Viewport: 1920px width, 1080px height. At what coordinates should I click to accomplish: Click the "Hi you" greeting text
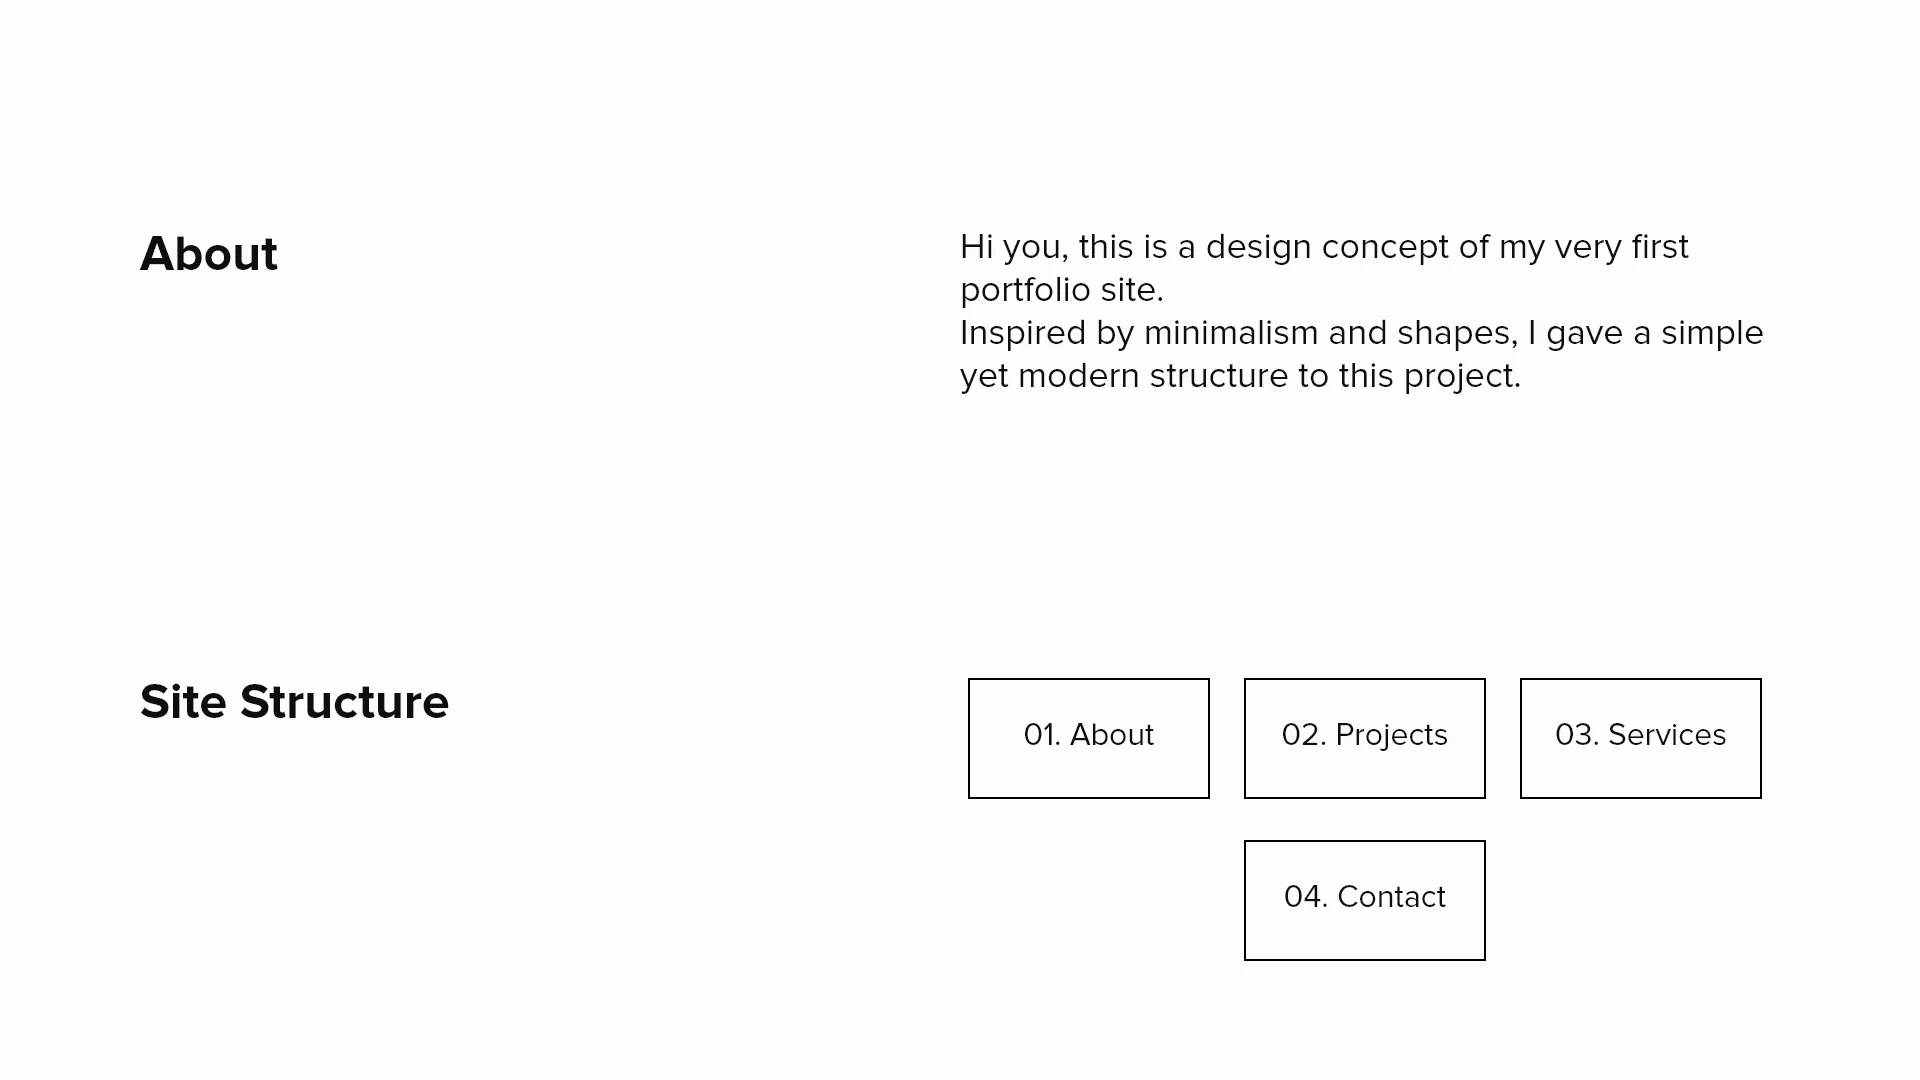tap(1010, 247)
